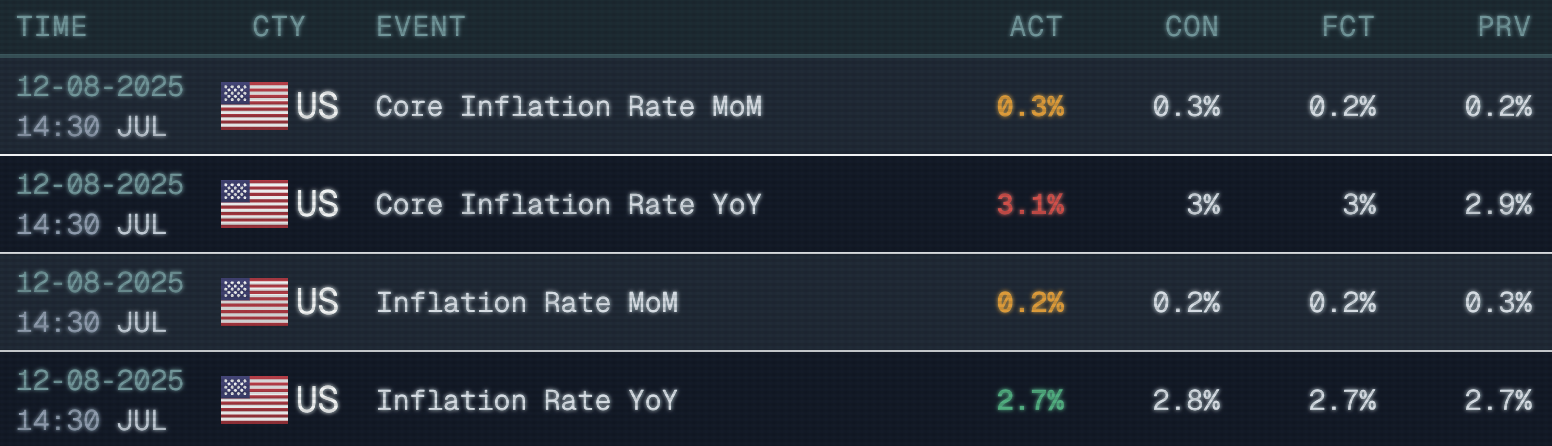
Task: Click the red 3.1% actual value
Action: [1030, 204]
